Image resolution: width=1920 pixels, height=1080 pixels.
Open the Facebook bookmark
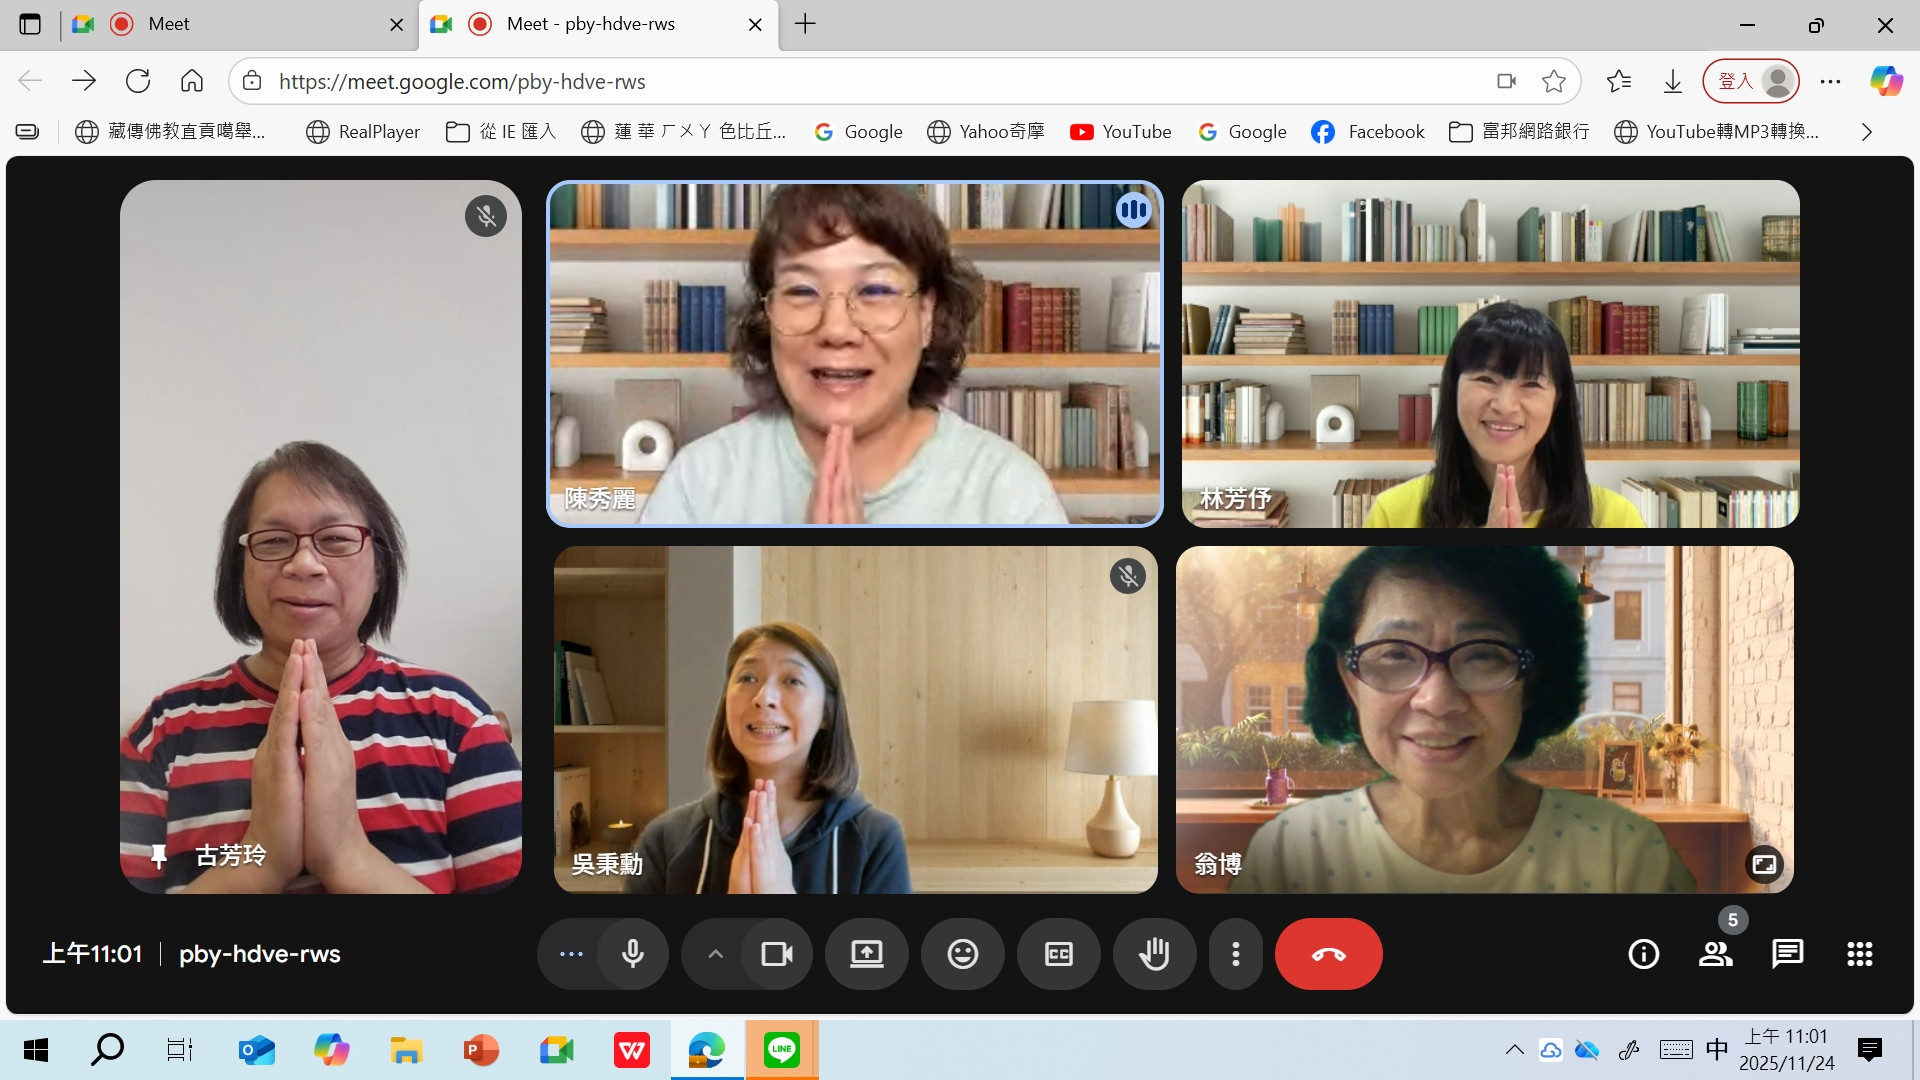[1367, 132]
